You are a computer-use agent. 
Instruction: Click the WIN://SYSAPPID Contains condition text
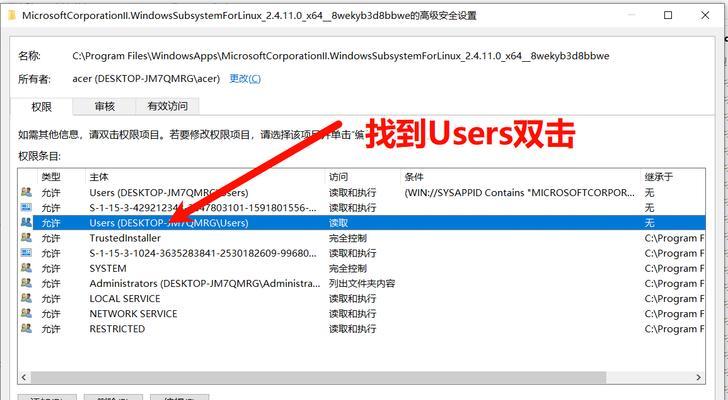(520, 193)
